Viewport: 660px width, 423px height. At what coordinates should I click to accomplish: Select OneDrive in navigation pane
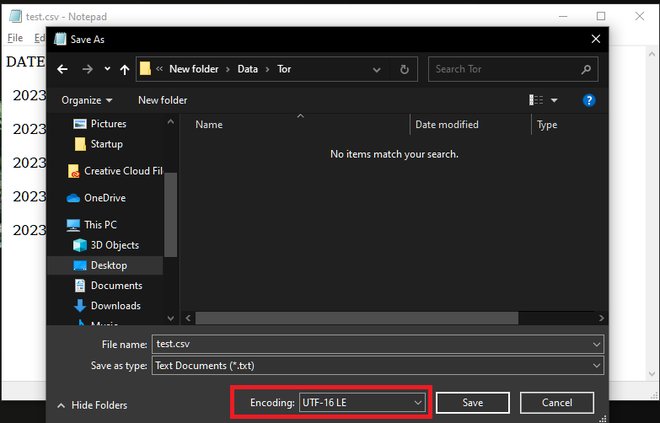[x=105, y=198]
